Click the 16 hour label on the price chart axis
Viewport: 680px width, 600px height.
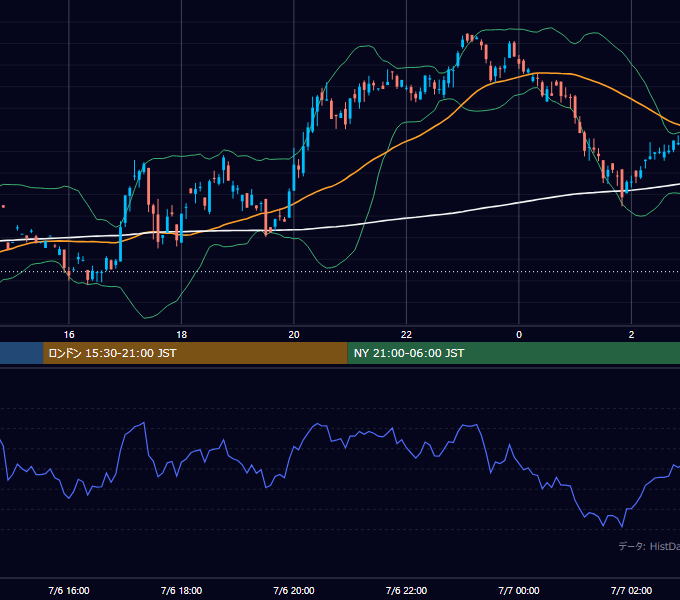coord(69,335)
